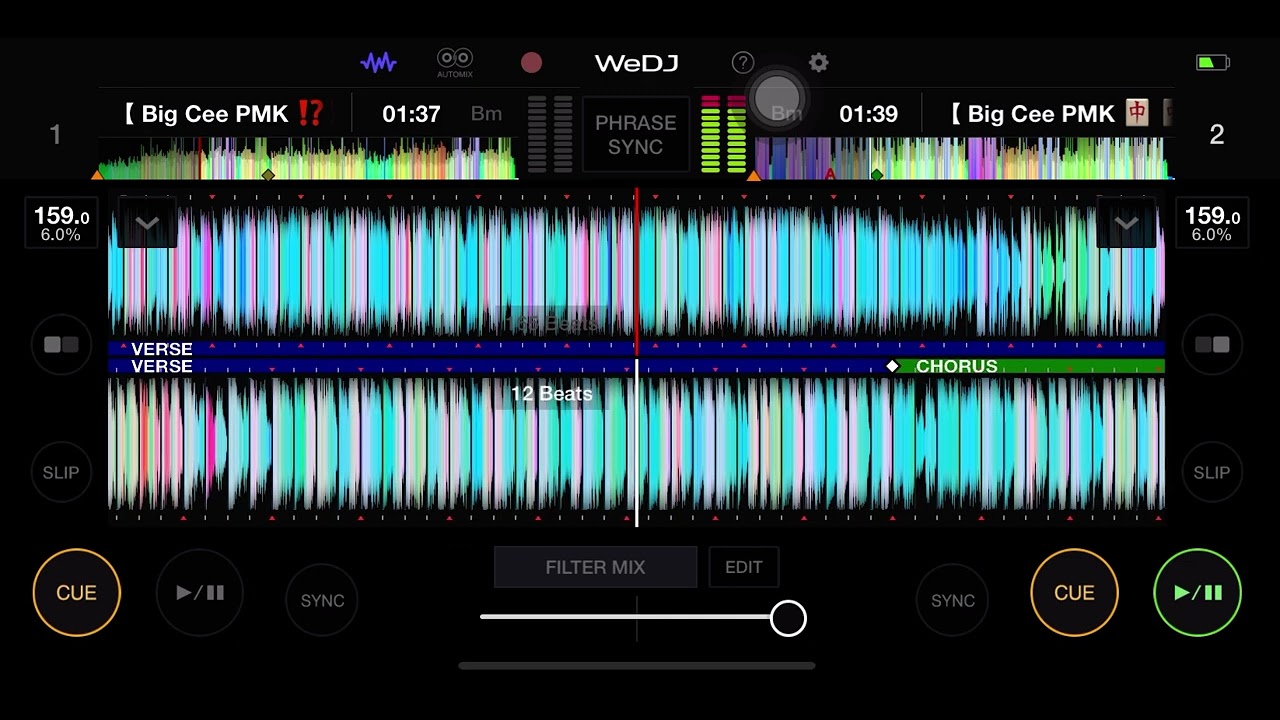Select the Filter Mix tab

(x=595, y=567)
